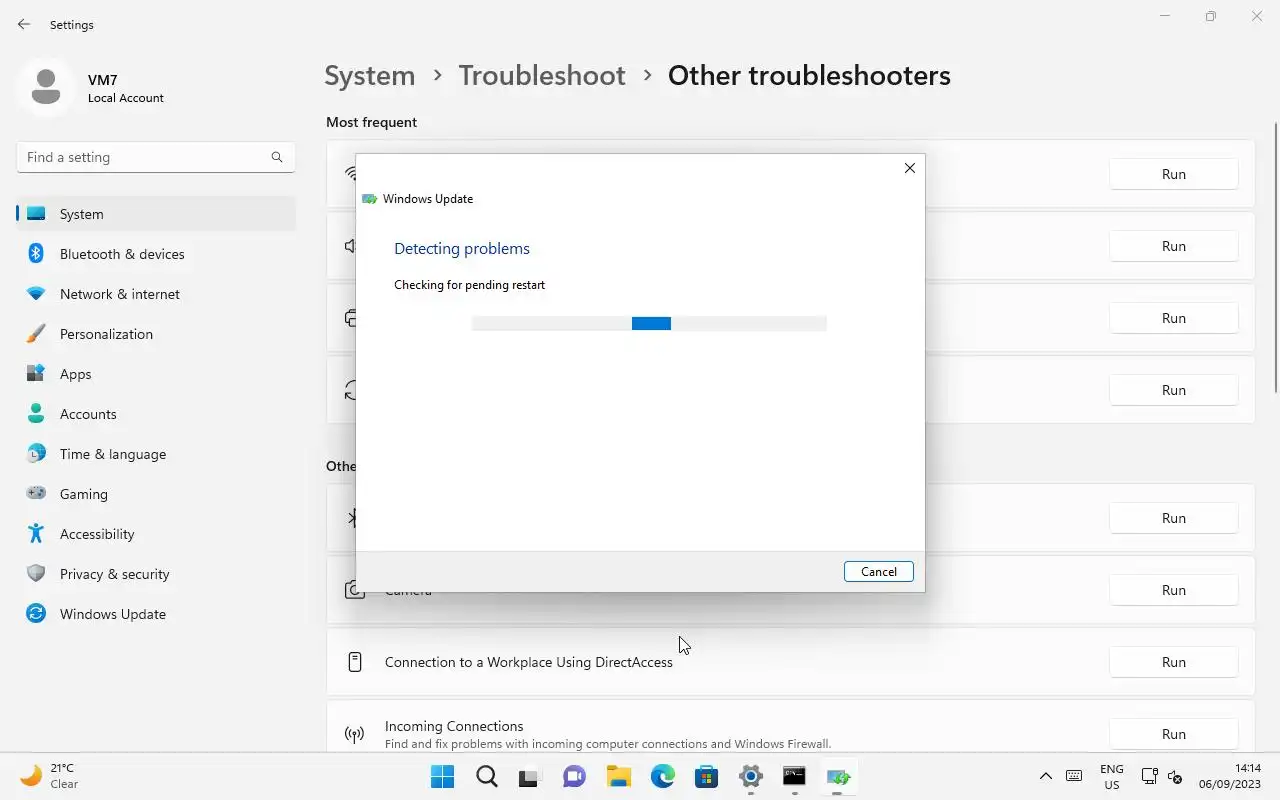Launch Microsoft Edge from taskbar
Viewport: 1280px width, 800px height.
click(x=662, y=776)
